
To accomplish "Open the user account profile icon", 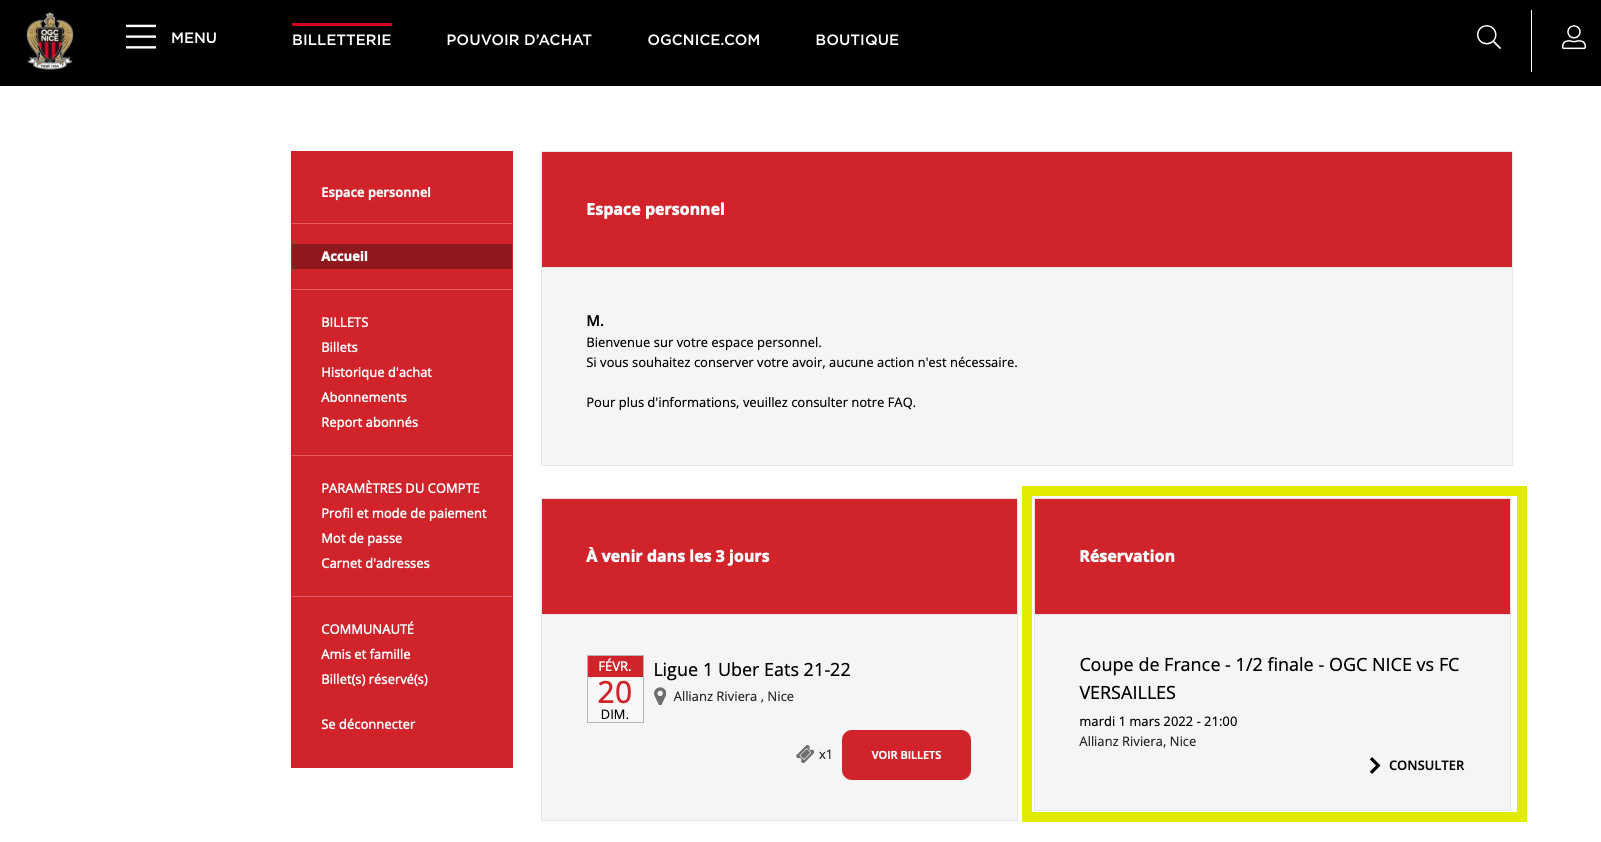I will (1574, 38).
